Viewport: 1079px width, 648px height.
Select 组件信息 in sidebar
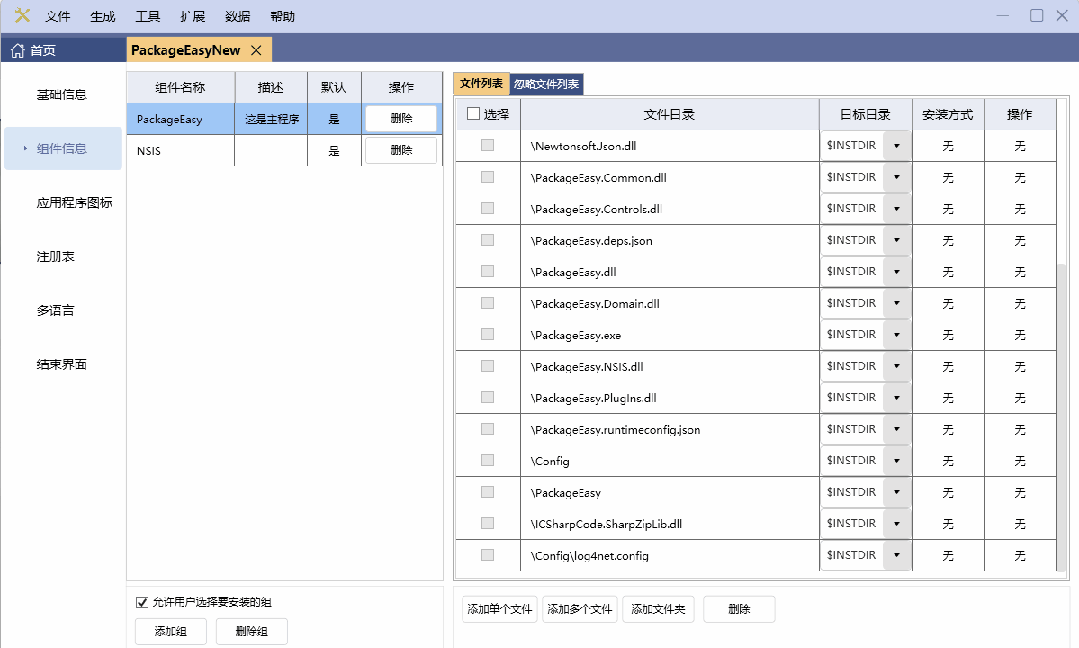[63, 149]
